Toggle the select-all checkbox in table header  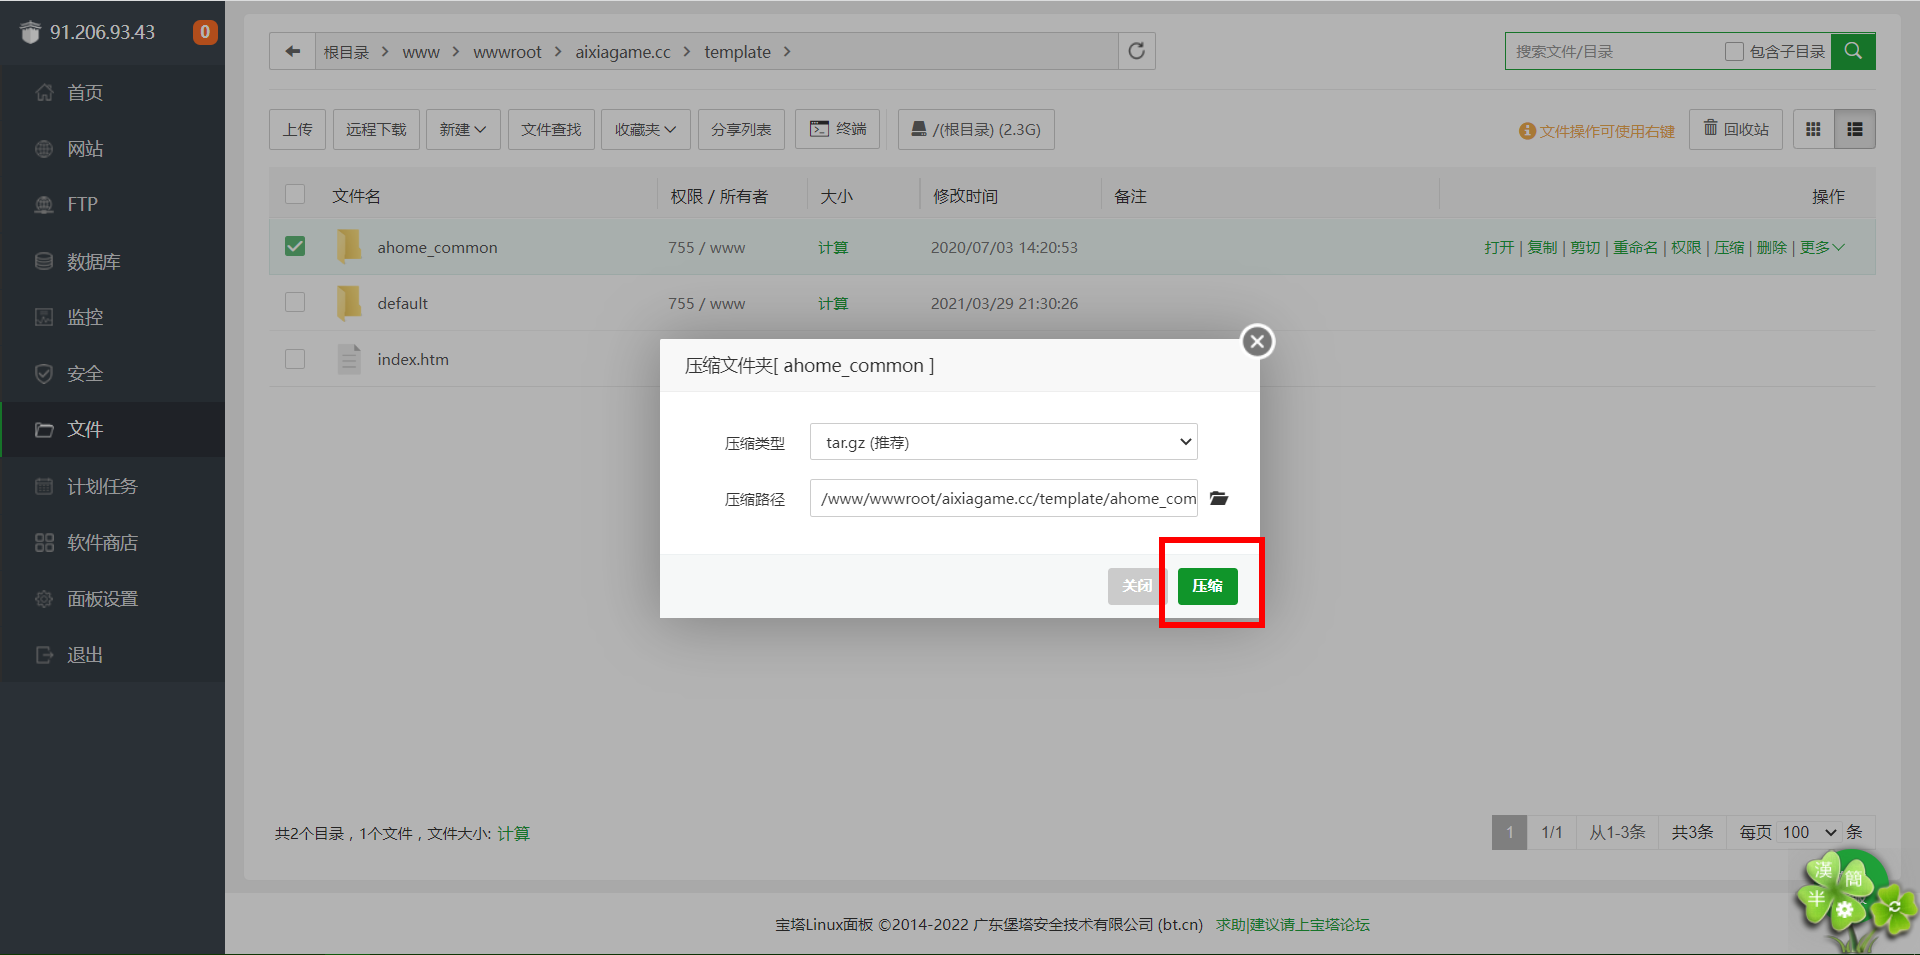click(x=295, y=194)
